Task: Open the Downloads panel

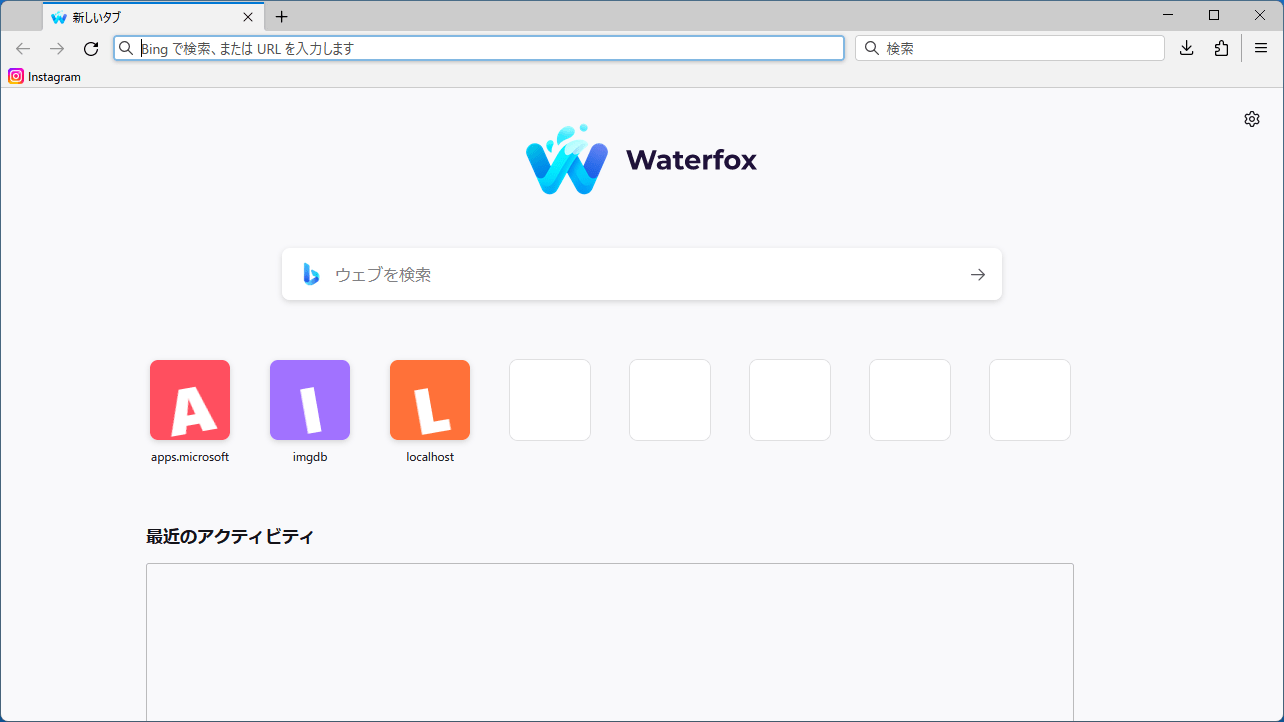Action: [1187, 48]
